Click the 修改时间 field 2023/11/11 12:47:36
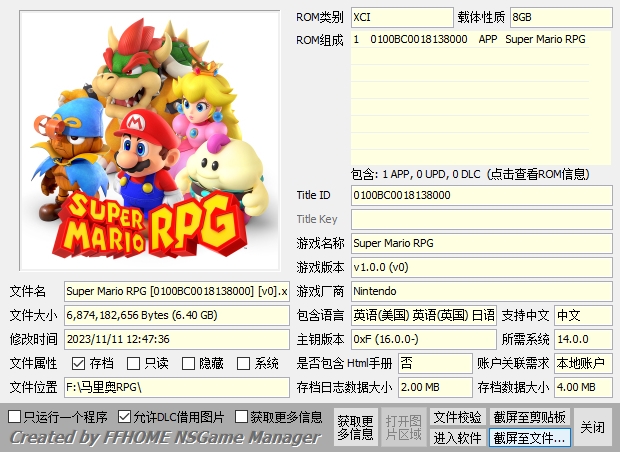Screen dimensions: 620x452 pyautogui.click(x=177, y=339)
